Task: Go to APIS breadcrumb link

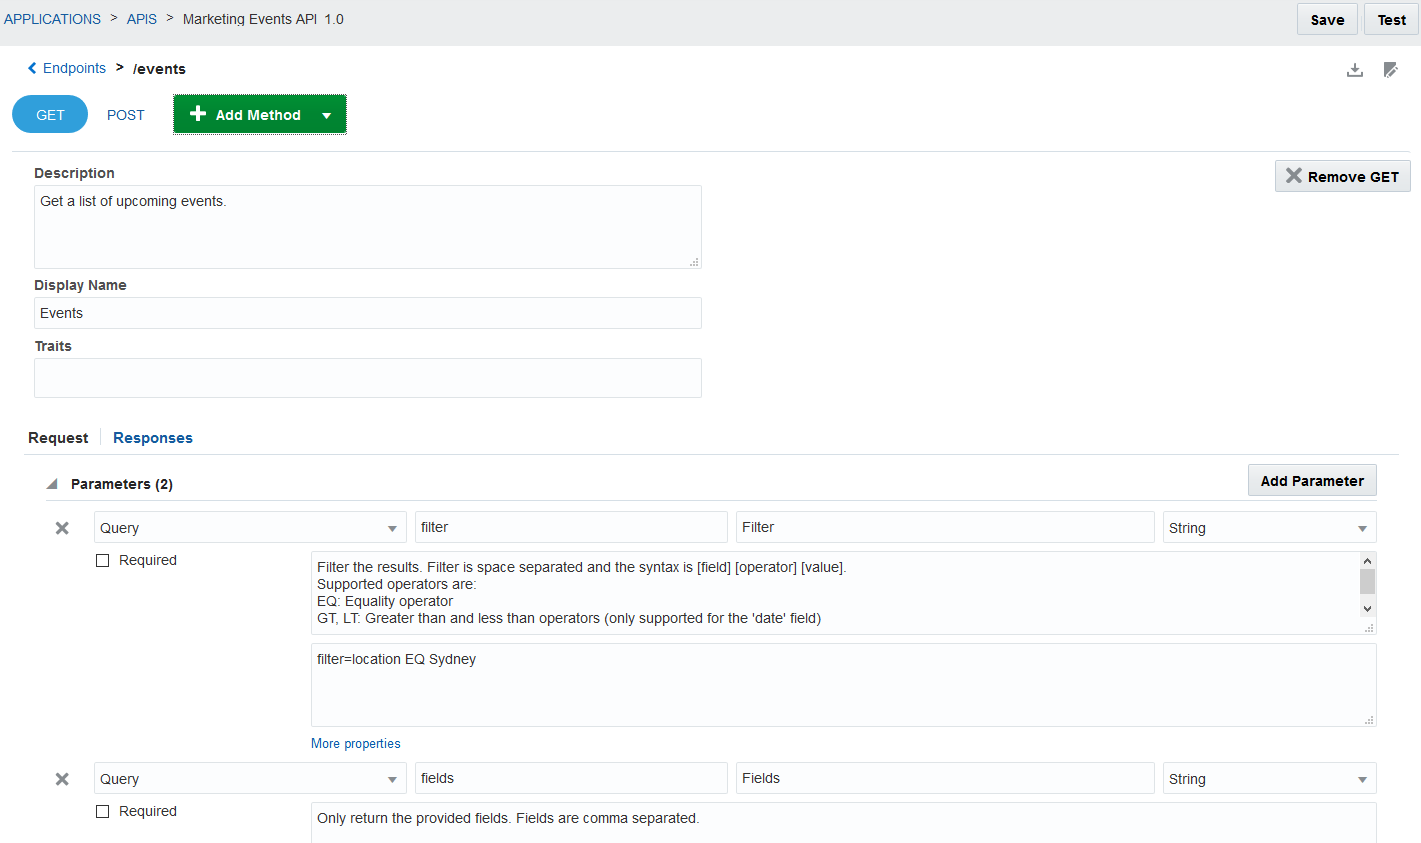Action: click(142, 19)
